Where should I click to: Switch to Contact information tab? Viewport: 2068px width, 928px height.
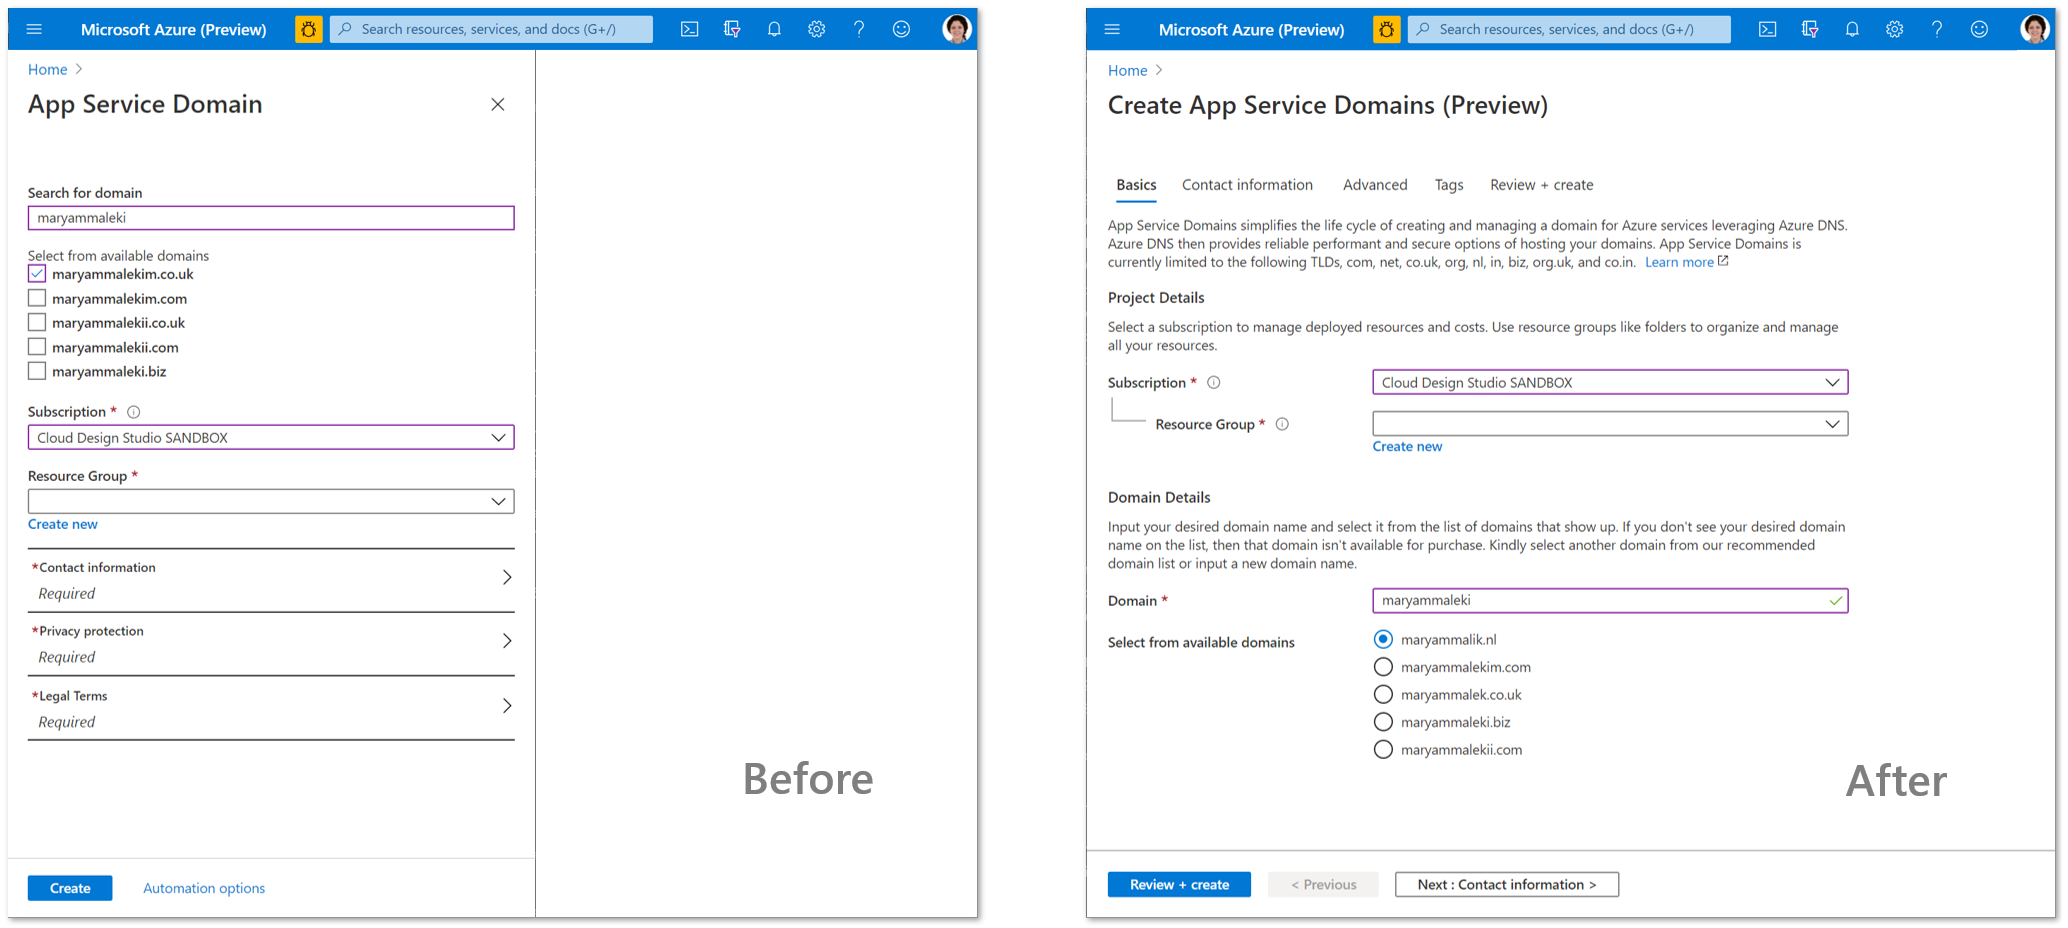point(1247,185)
